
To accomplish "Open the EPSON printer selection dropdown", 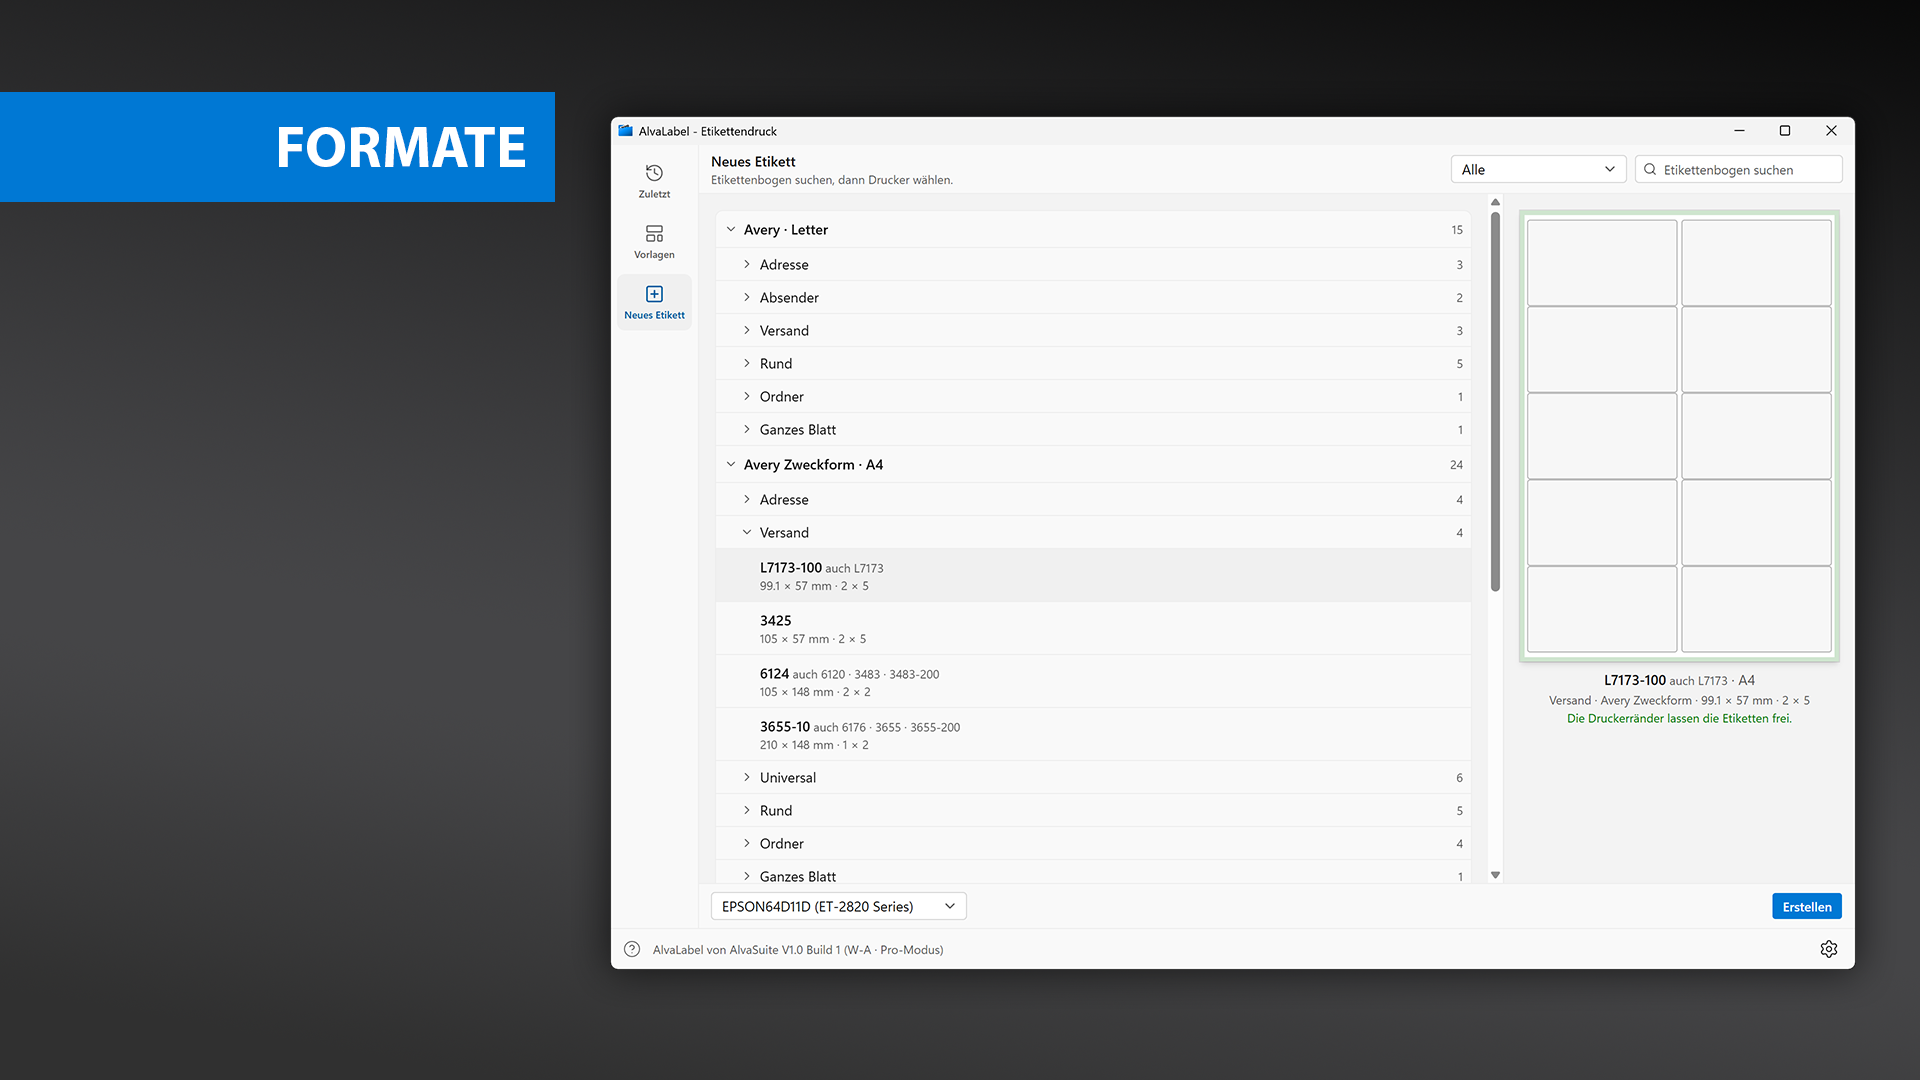I will [x=838, y=906].
